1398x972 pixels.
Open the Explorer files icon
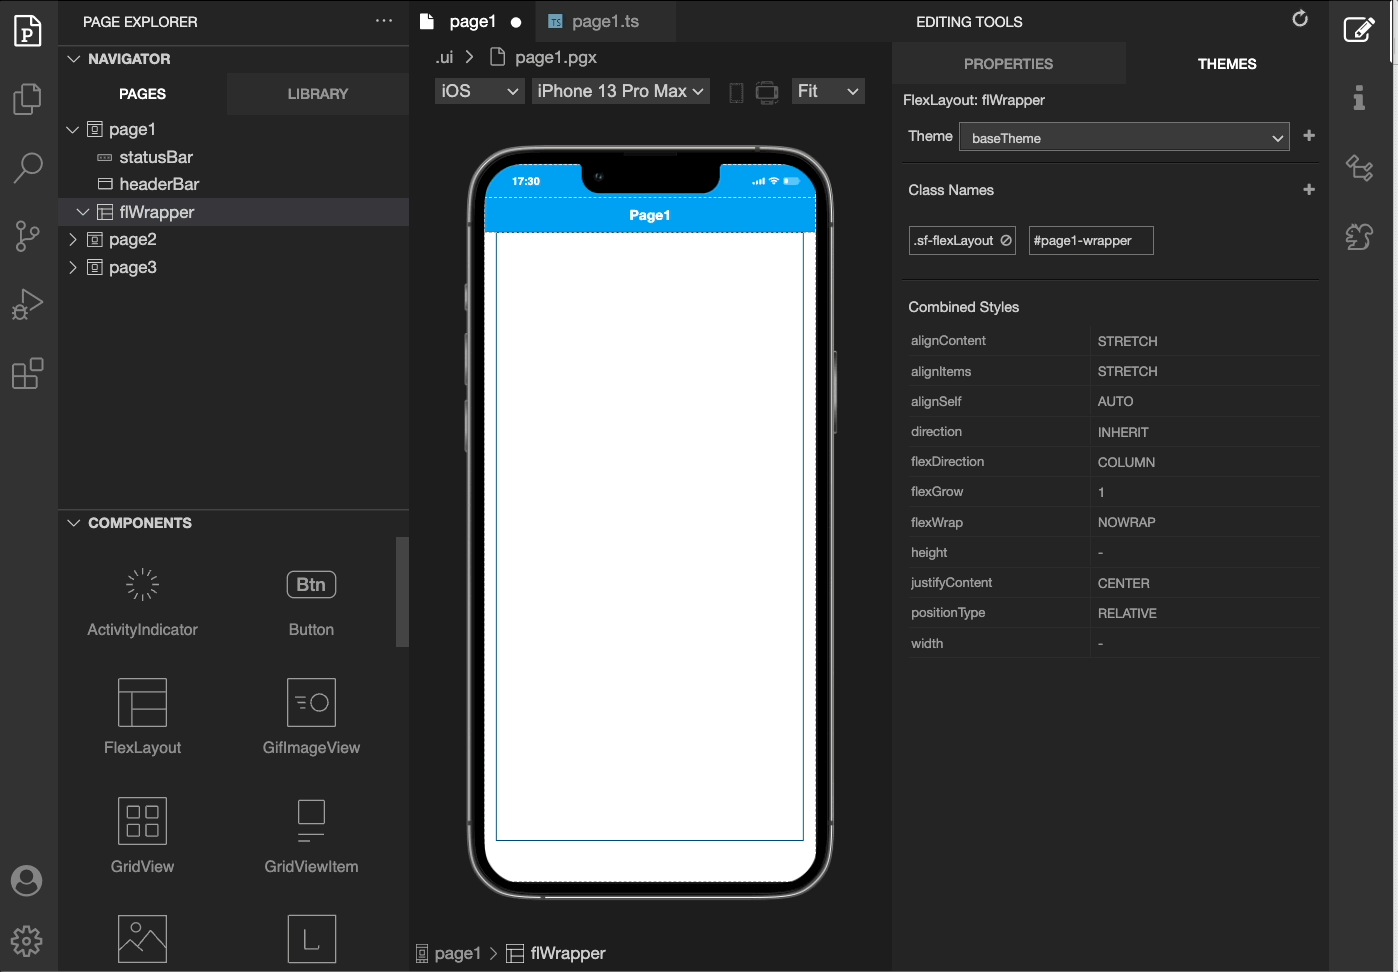tap(28, 98)
